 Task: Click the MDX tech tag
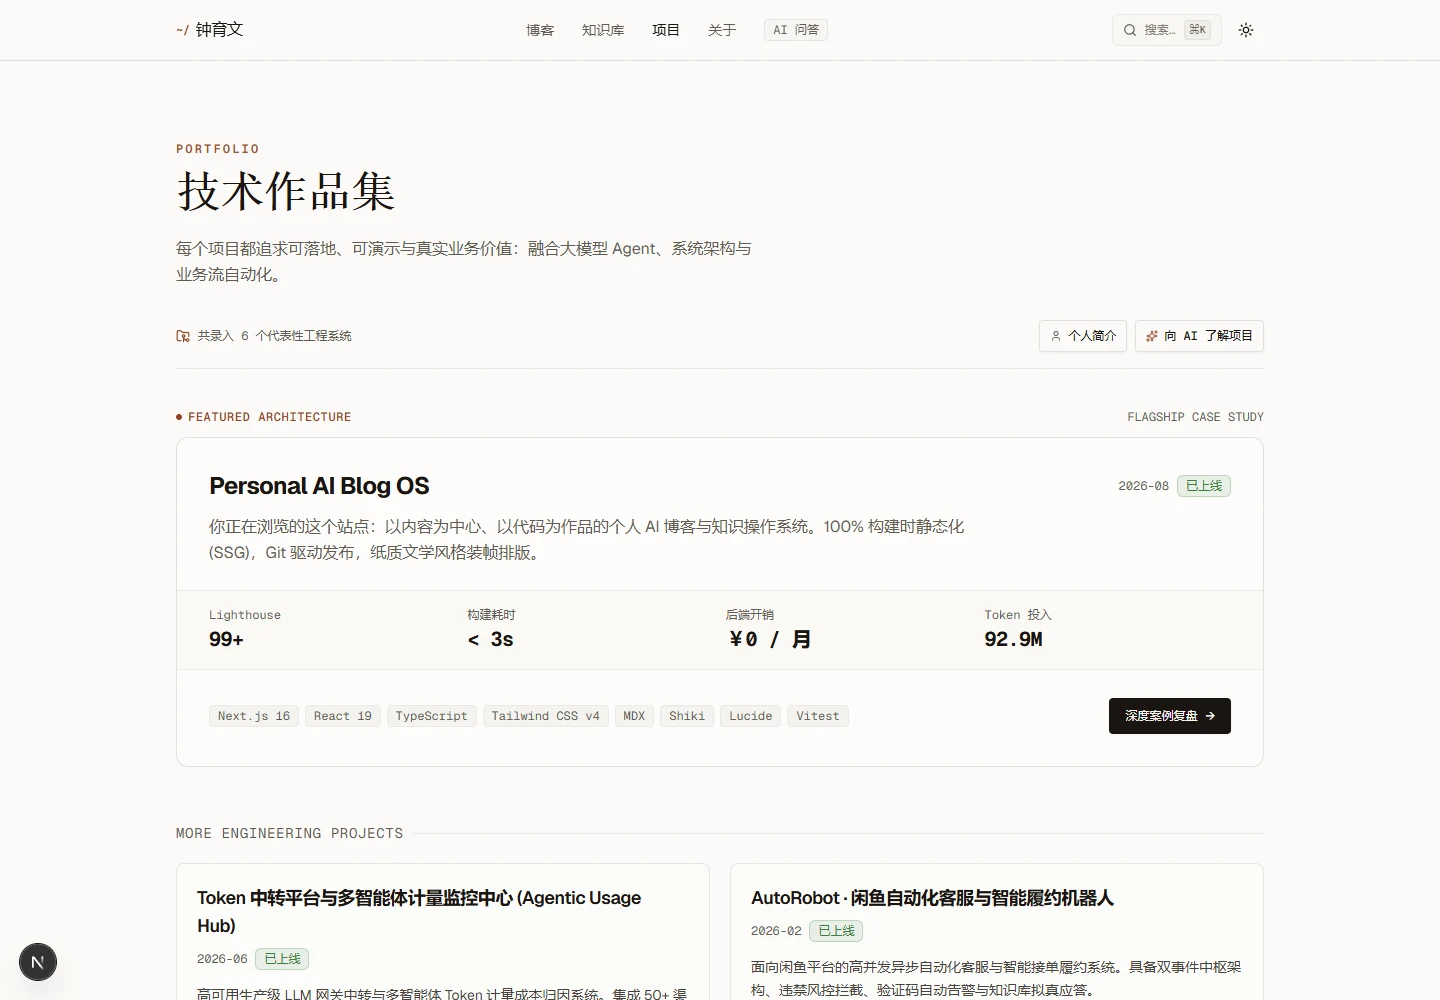point(635,716)
